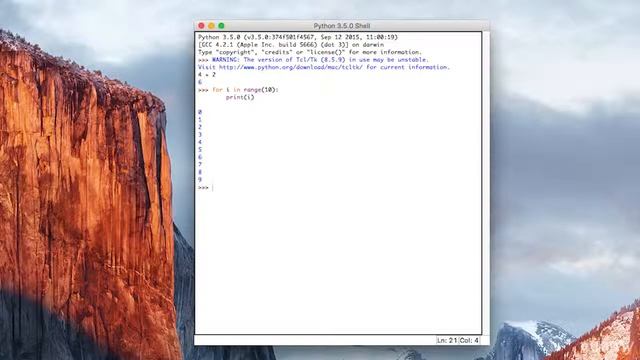Click the print(i) statement
The width and height of the screenshot is (640, 360).
(240, 97)
